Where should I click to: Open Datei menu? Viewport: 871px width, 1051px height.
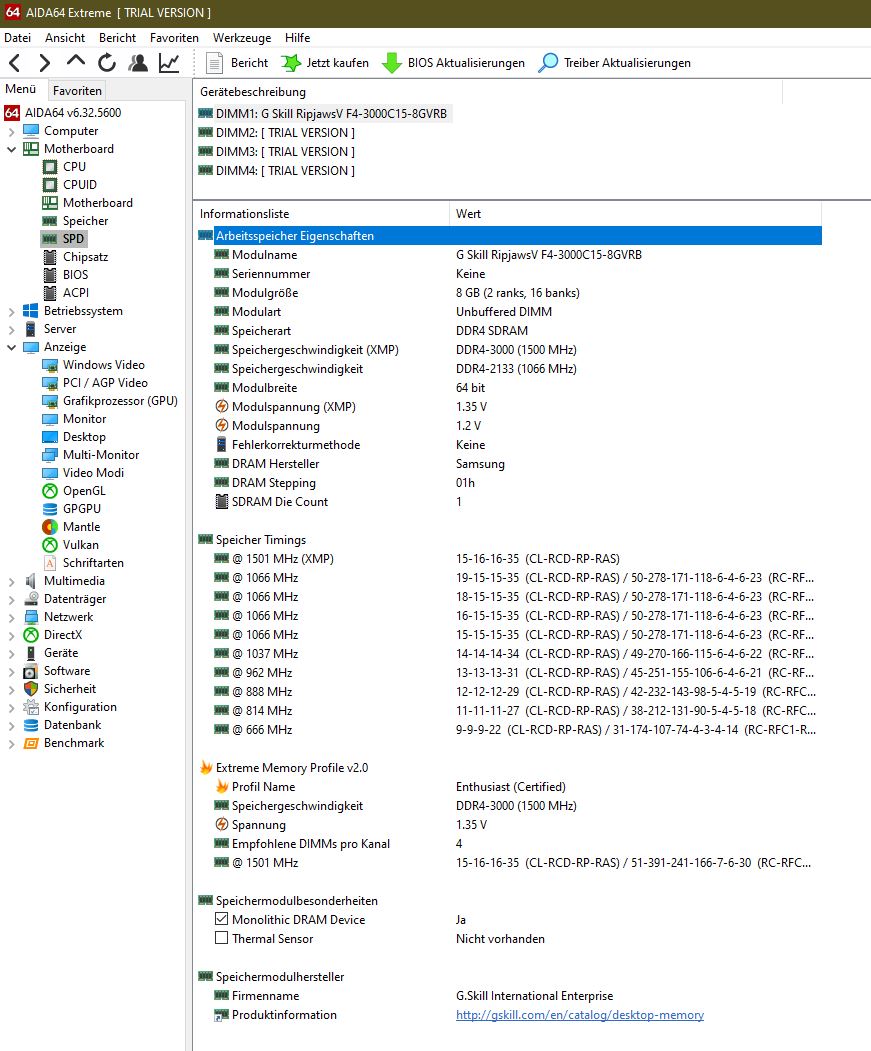[17, 38]
